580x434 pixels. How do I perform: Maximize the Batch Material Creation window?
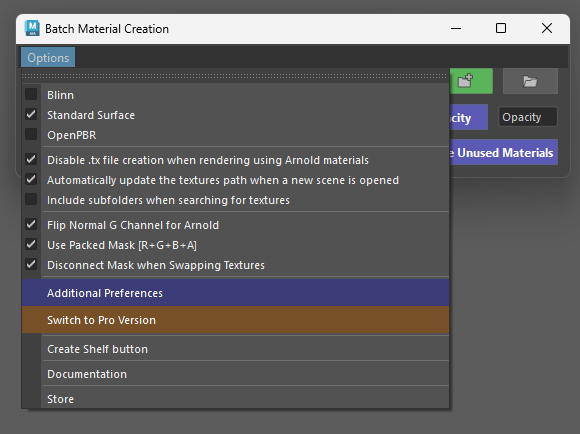point(501,28)
